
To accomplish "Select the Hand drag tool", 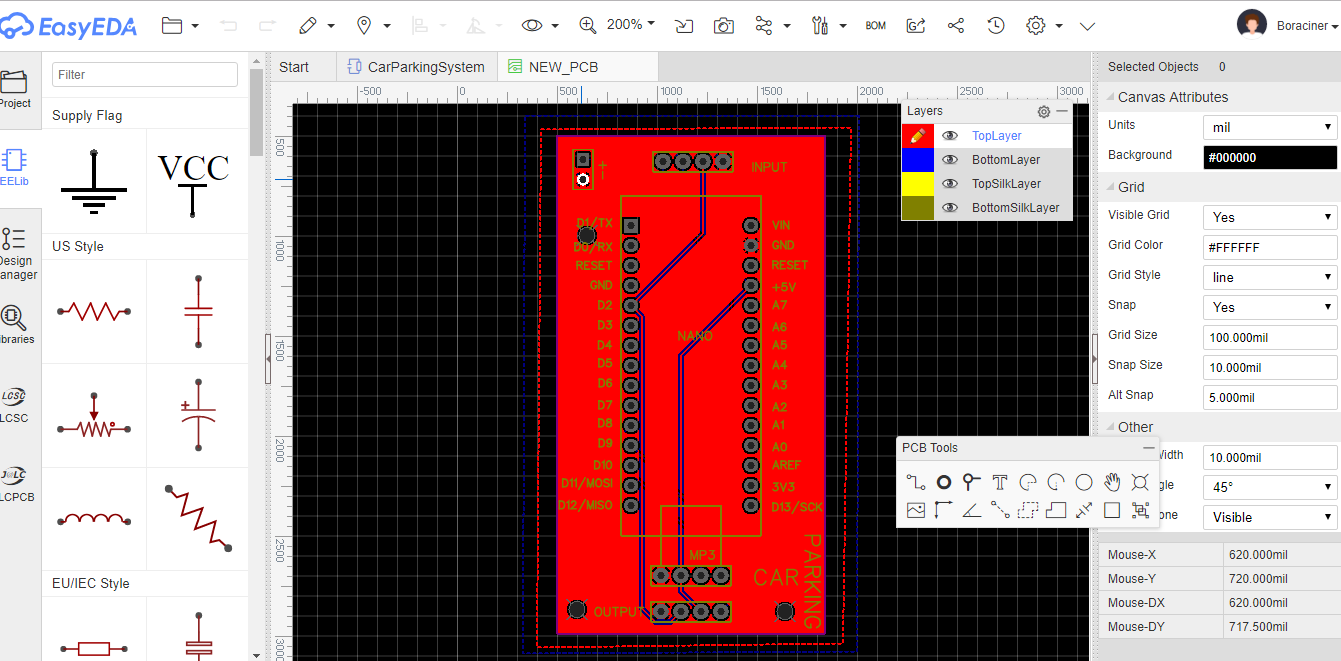I will [x=1112, y=481].
